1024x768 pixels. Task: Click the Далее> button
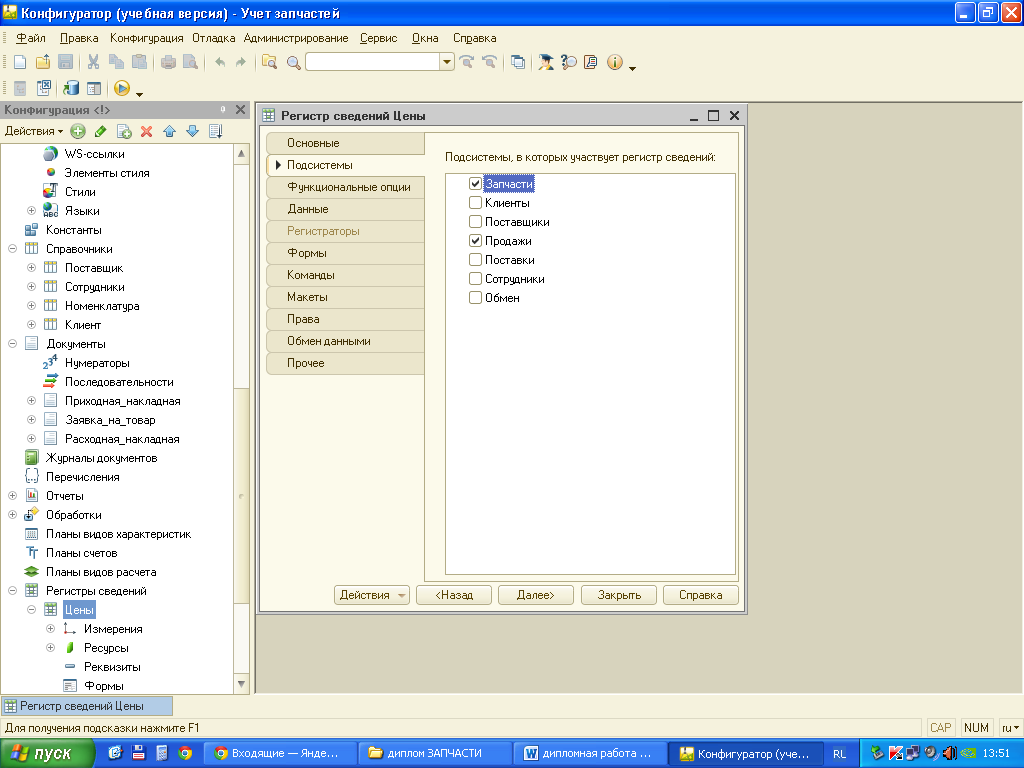(x=536, y=595)
